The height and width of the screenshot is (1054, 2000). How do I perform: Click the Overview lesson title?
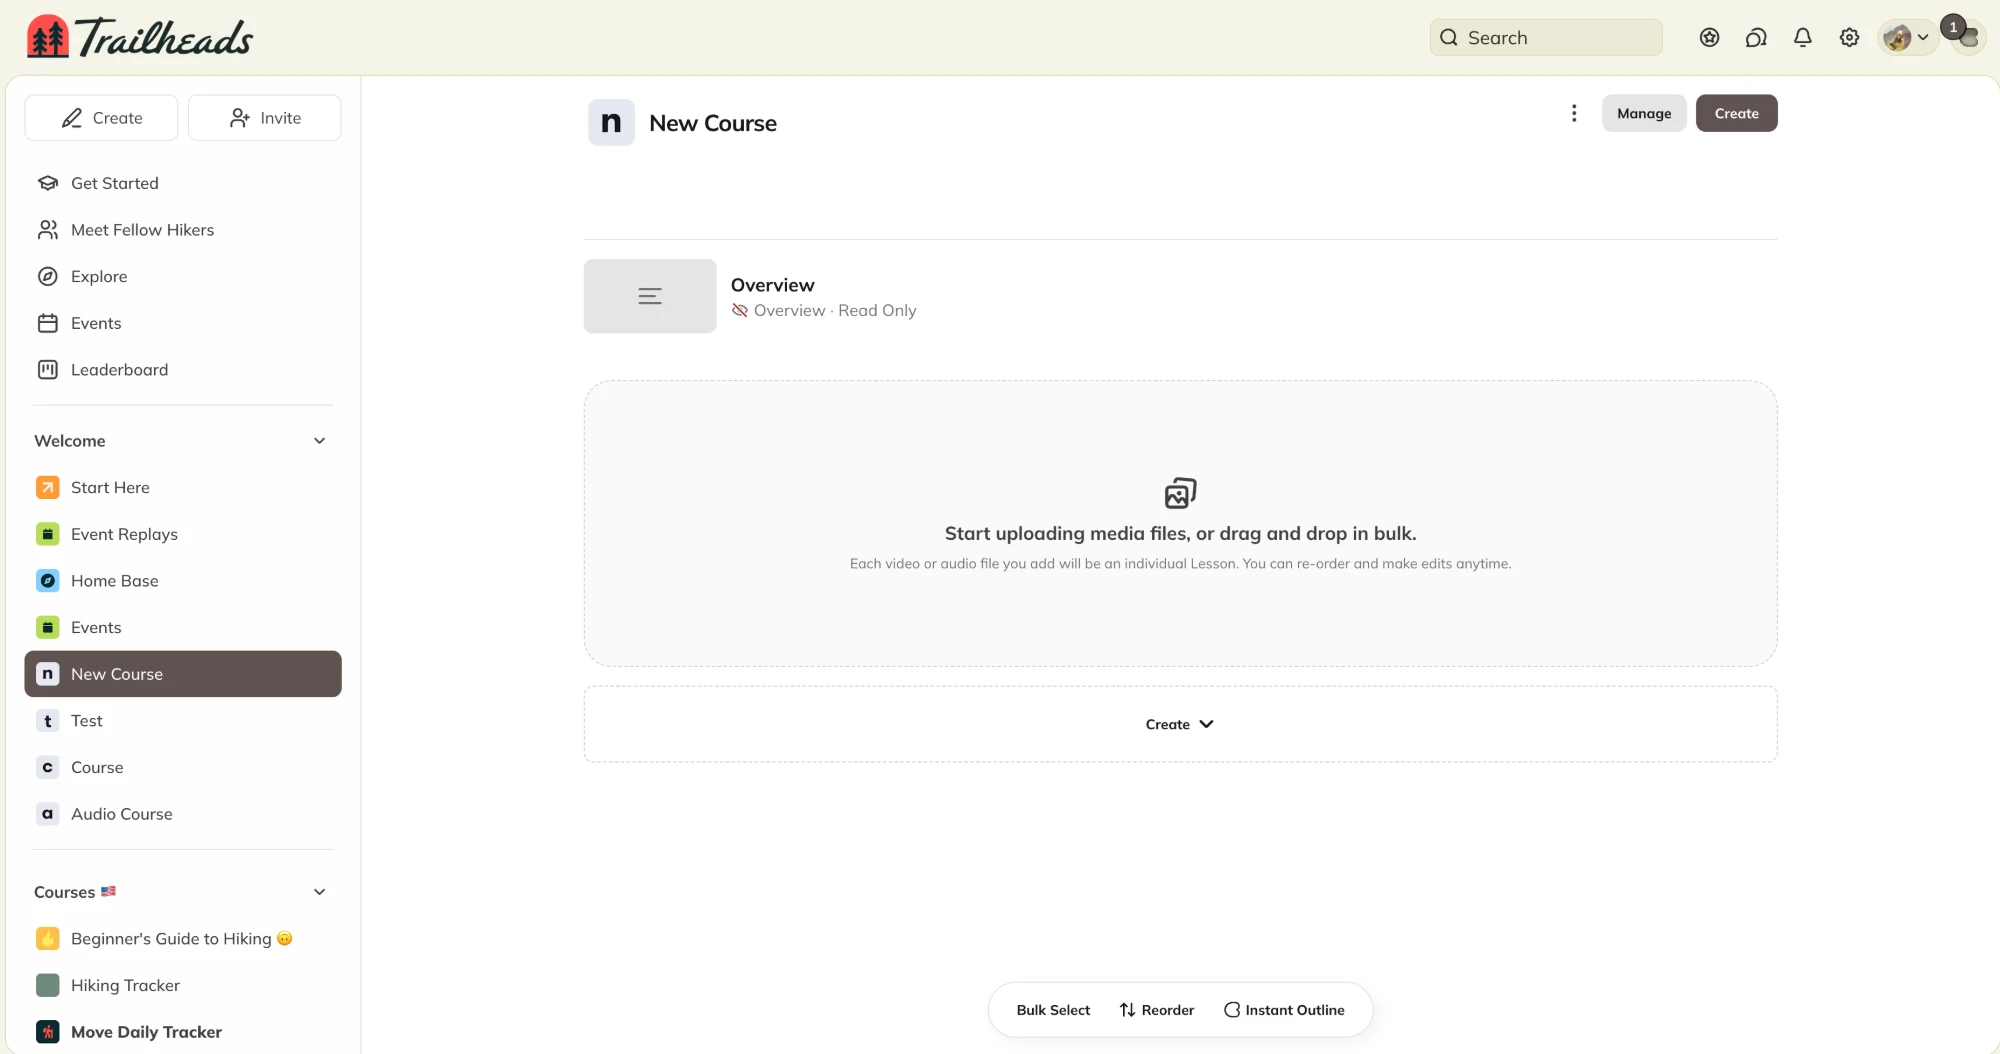(772, 285)
